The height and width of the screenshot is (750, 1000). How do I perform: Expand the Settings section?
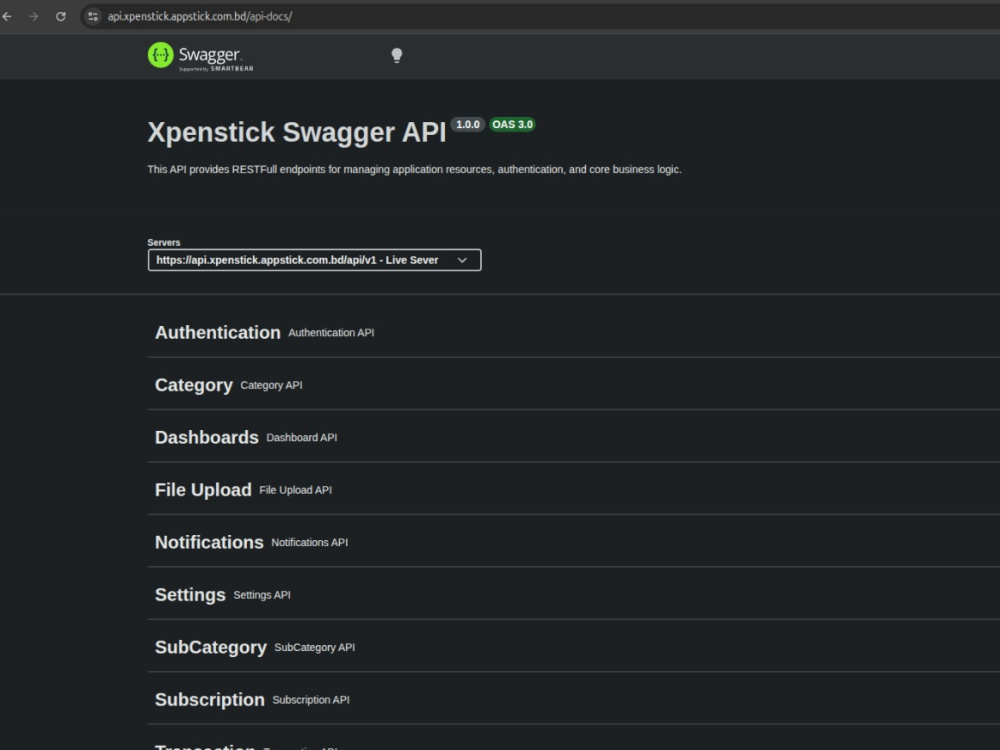(574, 594)
